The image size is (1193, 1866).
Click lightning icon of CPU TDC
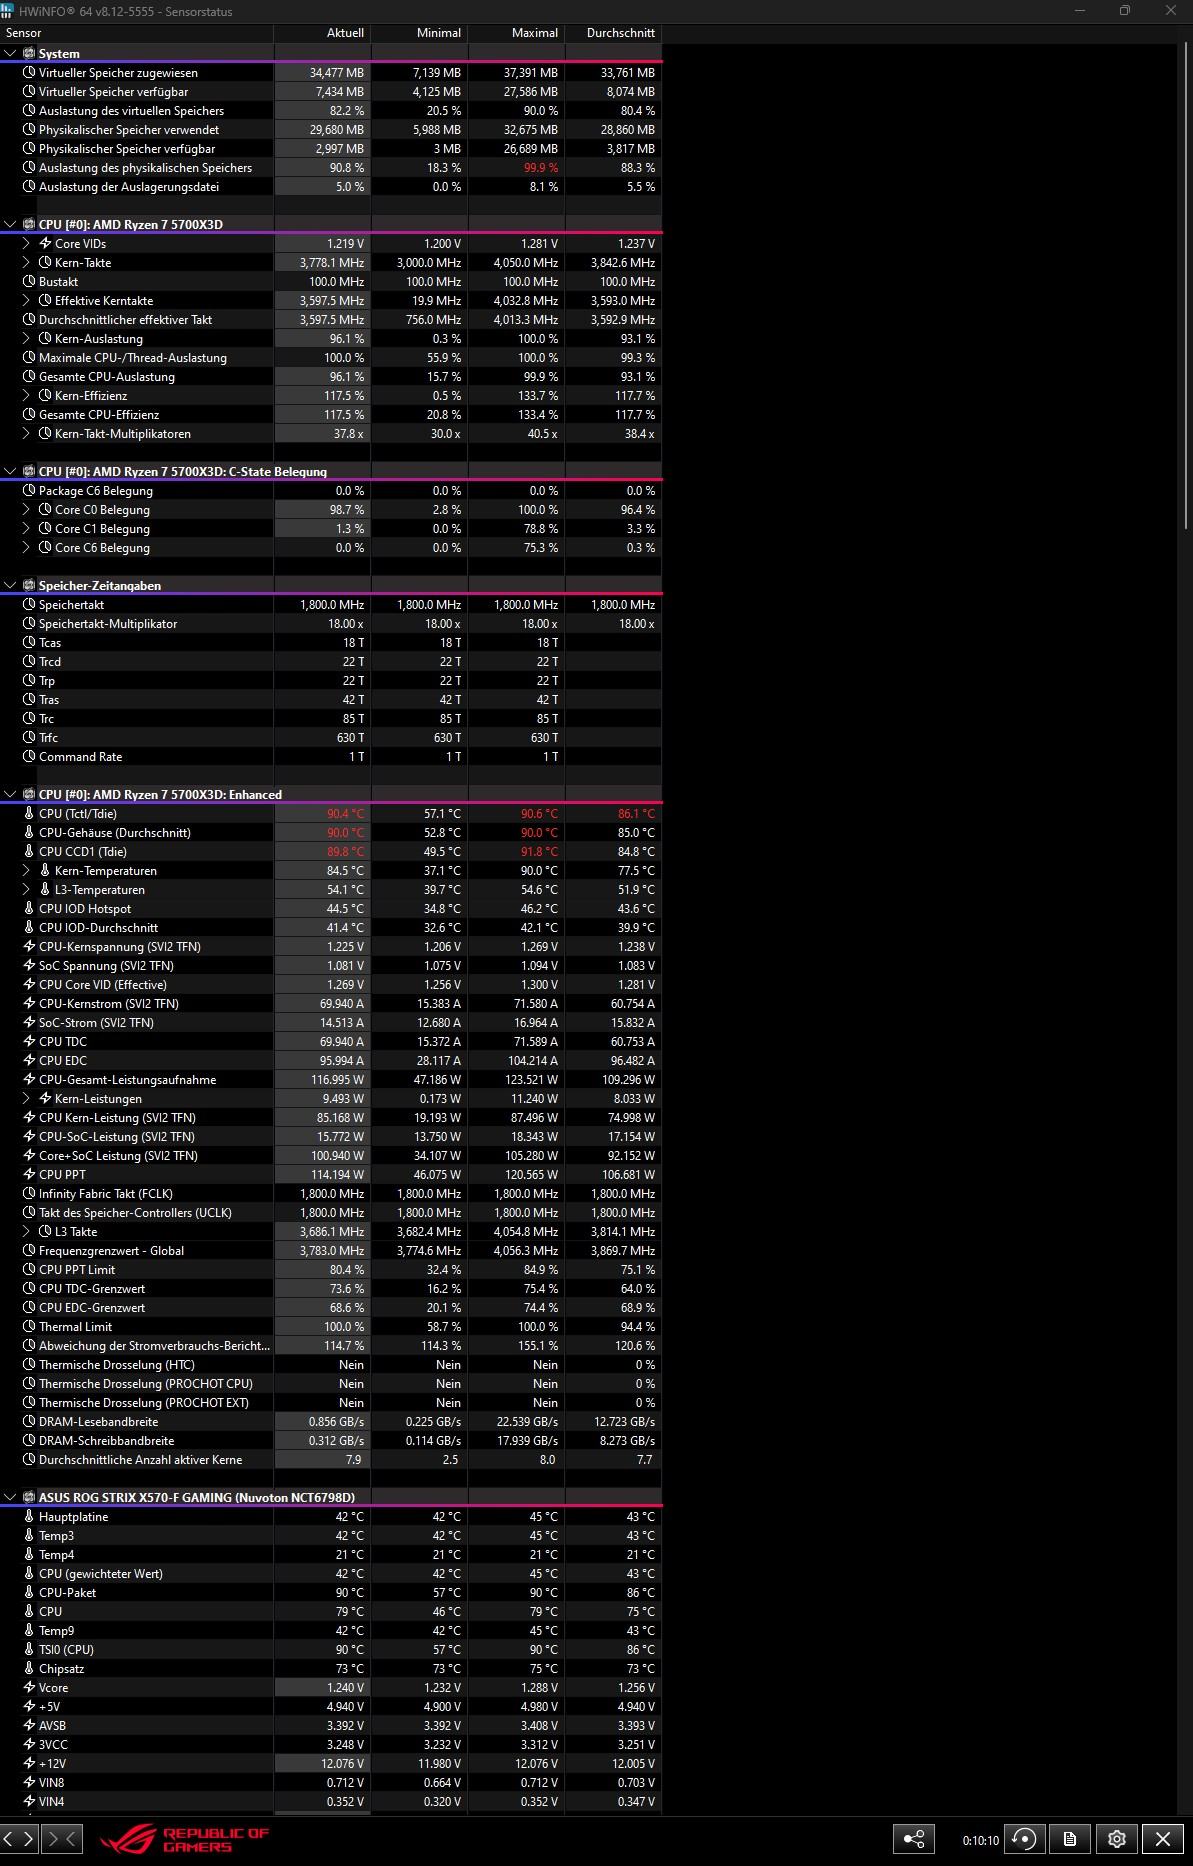[29, 1041]
